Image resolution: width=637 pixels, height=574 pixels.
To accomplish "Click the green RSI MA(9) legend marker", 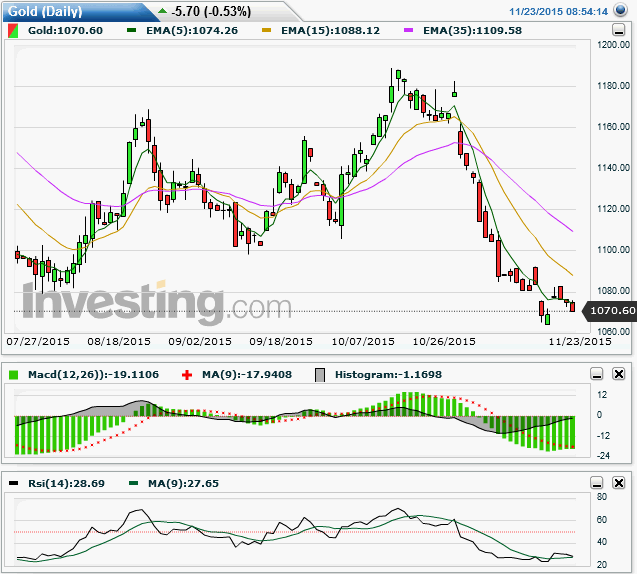I will point(133,483).
